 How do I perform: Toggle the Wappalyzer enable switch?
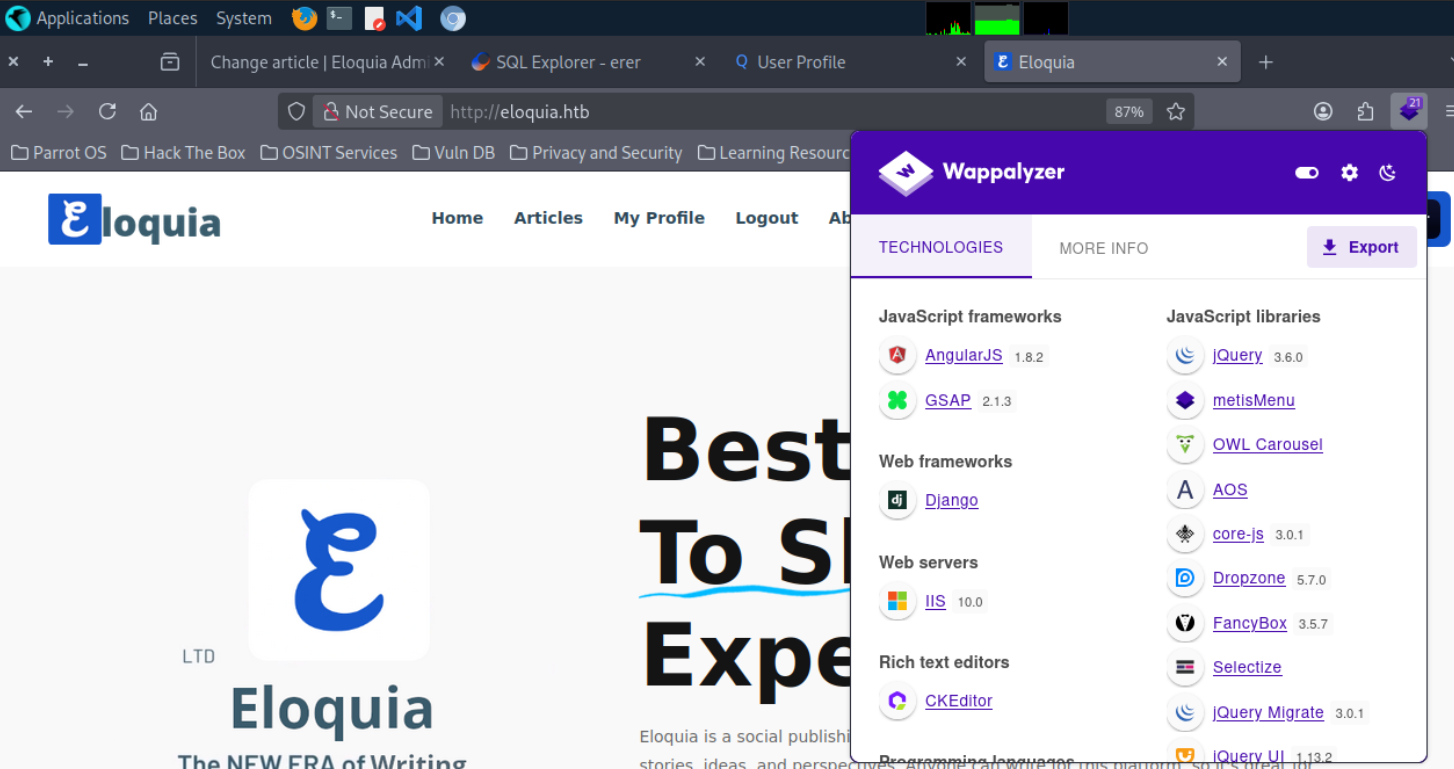(x=1306, y=173)
